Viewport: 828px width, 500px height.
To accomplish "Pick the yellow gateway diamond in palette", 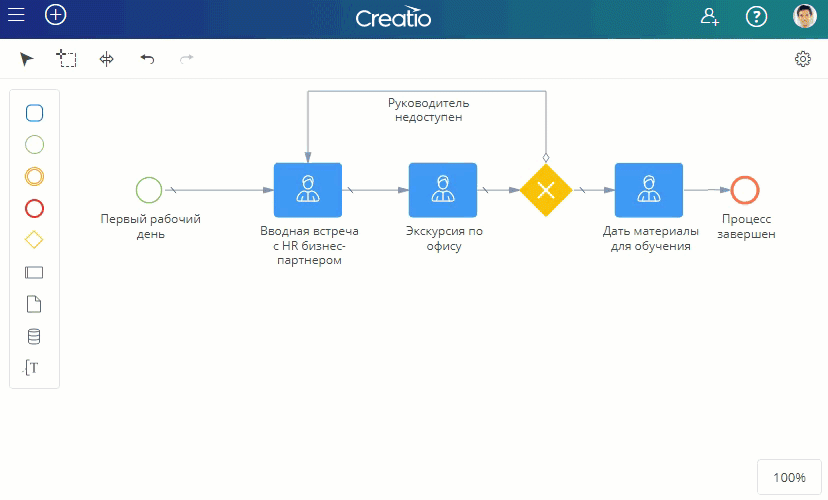I will (34, 240).
